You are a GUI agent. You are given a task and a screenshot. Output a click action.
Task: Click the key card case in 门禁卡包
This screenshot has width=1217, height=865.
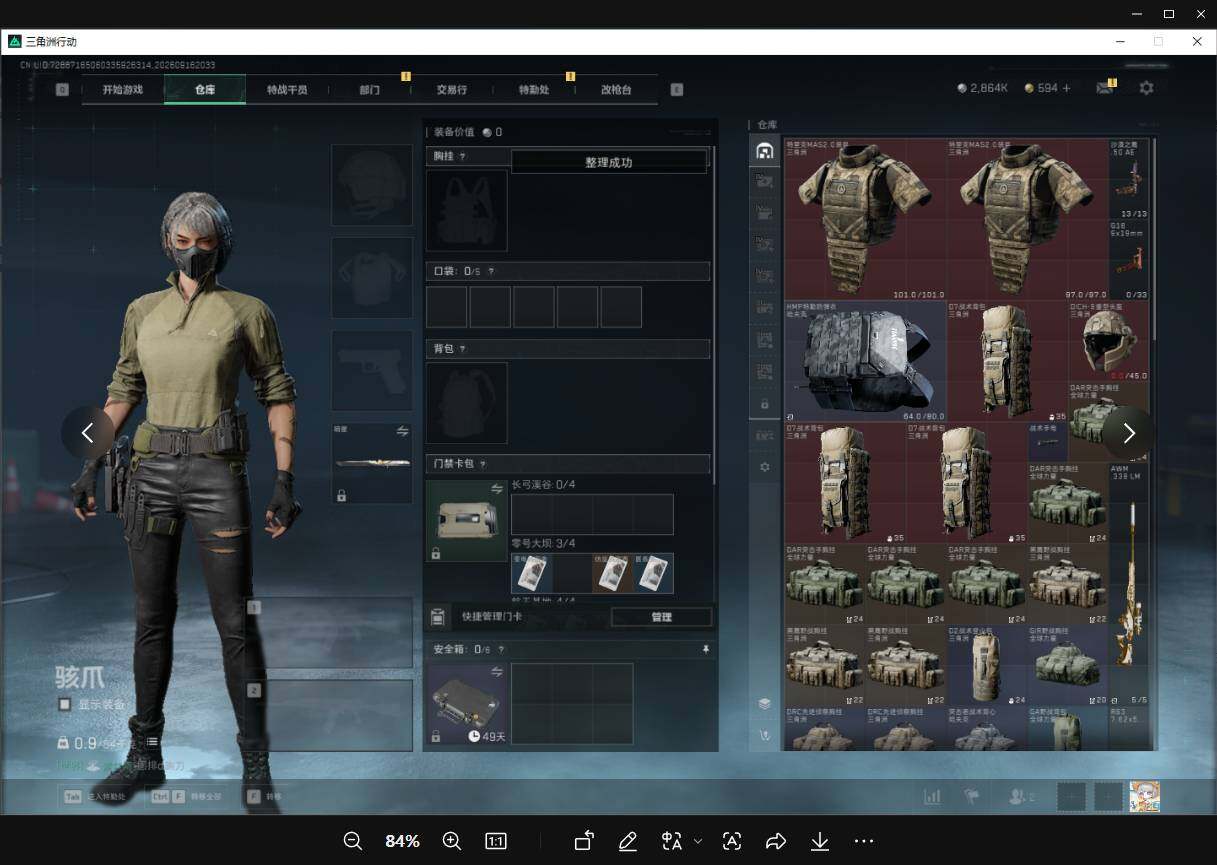(467, 520)
